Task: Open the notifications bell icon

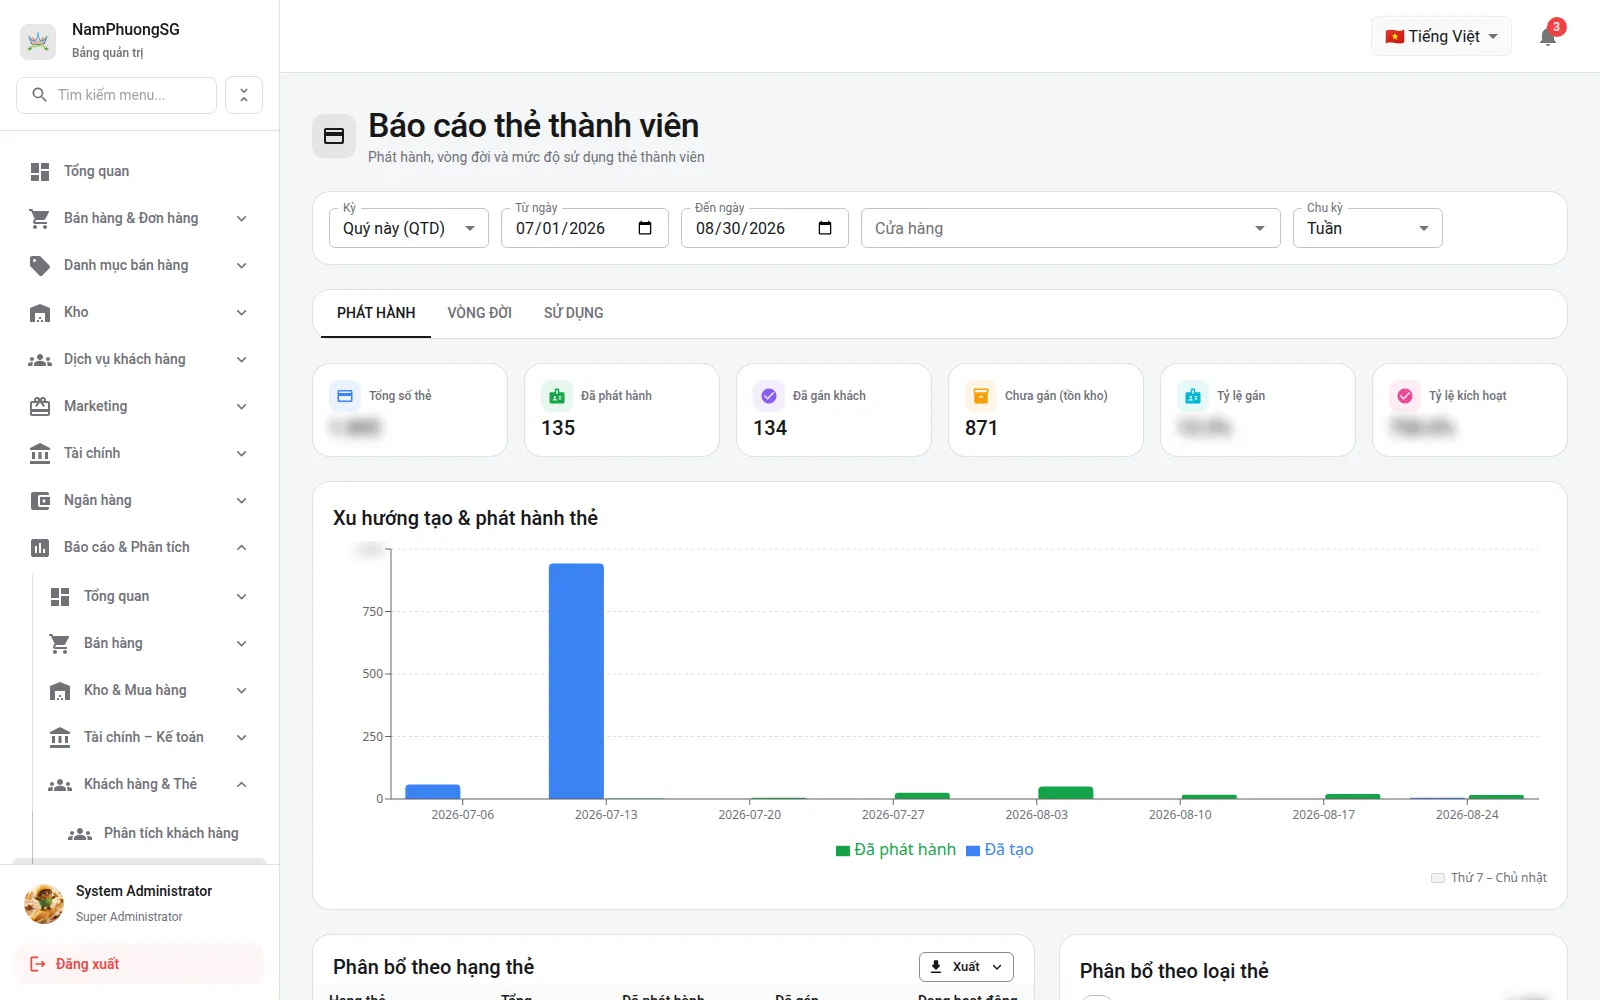Action: pos(1548,37)
